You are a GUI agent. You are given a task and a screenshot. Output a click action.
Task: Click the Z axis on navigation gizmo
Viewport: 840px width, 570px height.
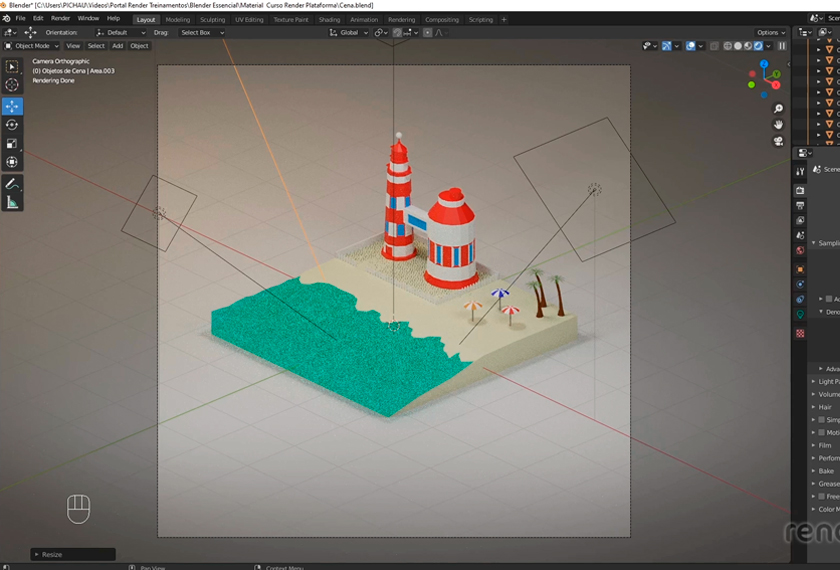764,63
